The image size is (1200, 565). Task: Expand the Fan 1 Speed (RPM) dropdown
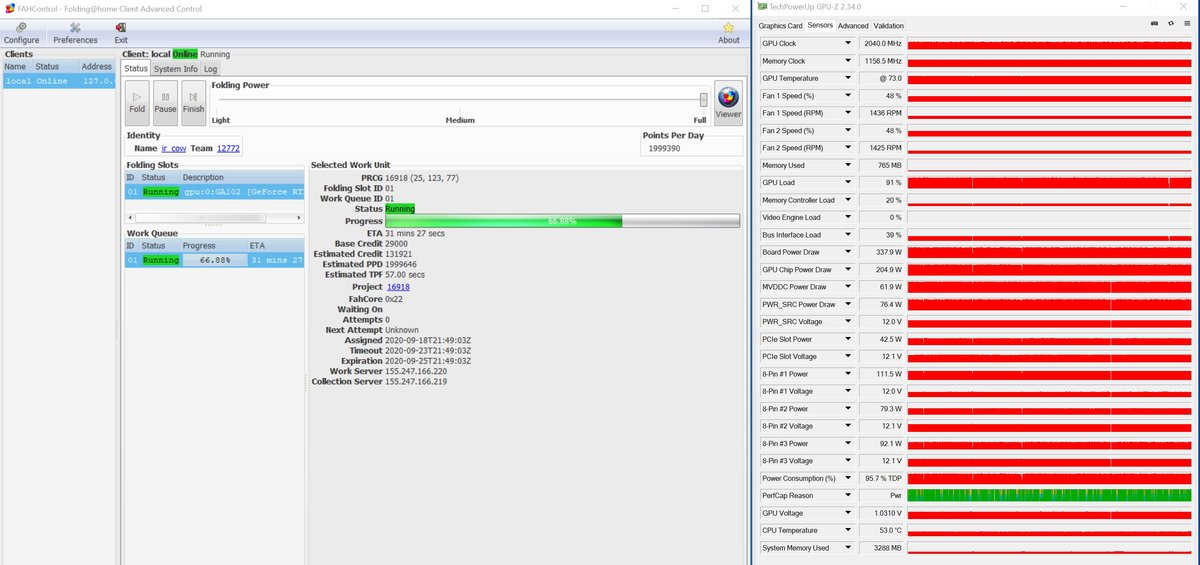click(x=848, y=113)
